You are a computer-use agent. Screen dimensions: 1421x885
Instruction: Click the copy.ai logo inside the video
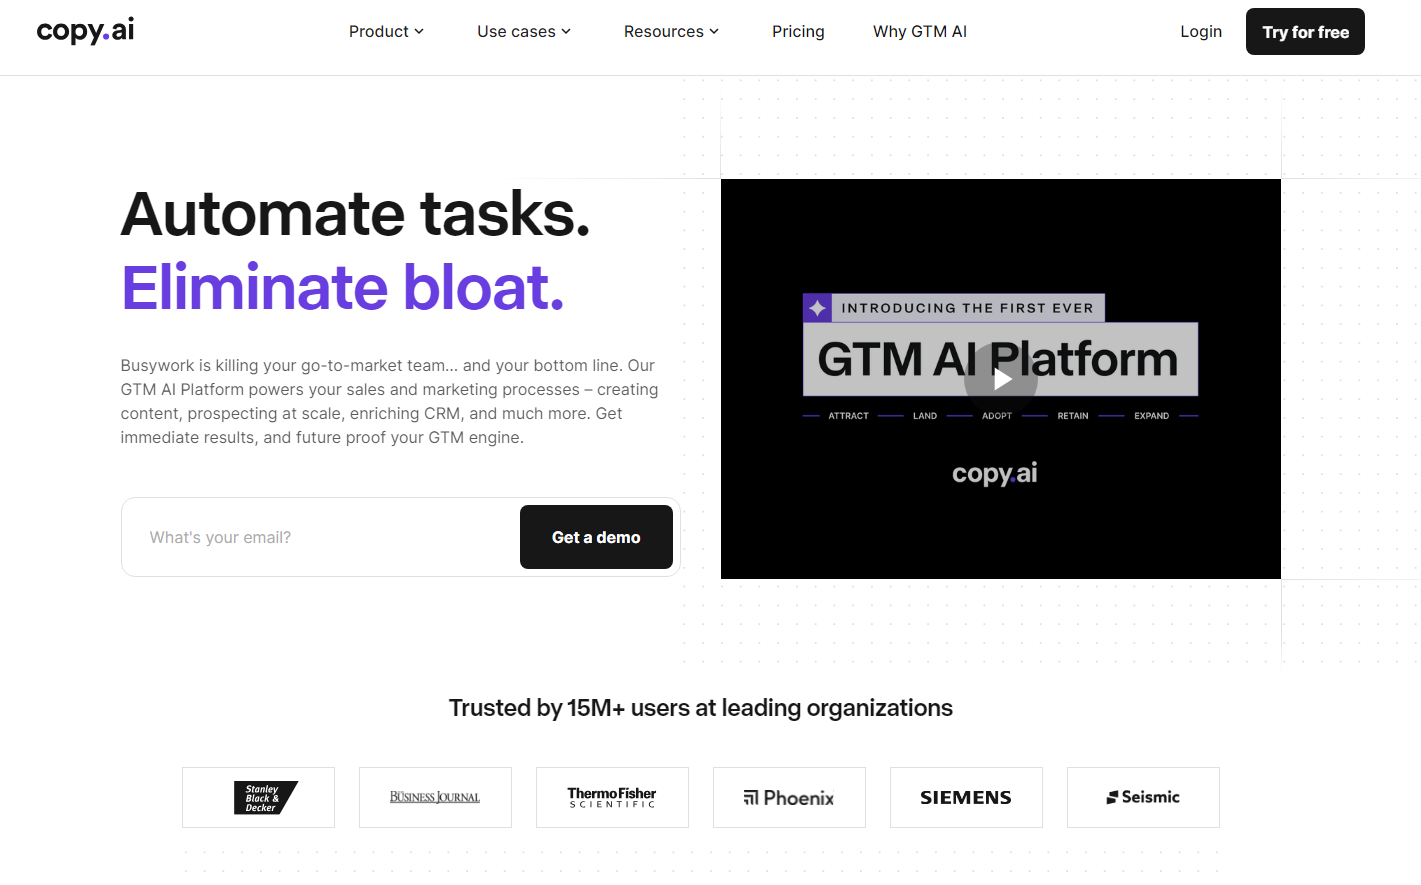[x=994, y=473]
